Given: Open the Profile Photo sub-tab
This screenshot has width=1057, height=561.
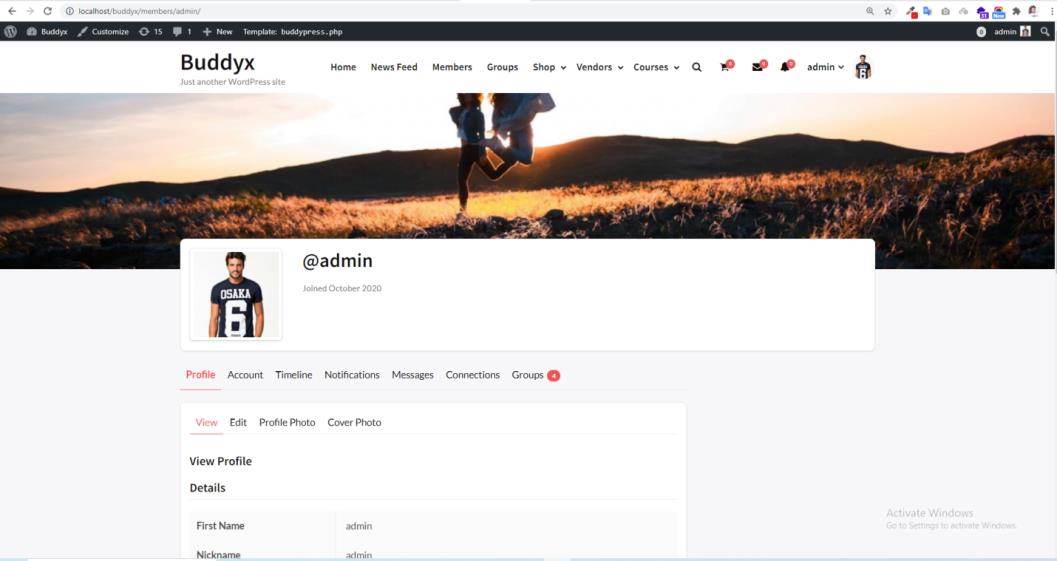Looking at the screenshot, I should tap(287, 422).
